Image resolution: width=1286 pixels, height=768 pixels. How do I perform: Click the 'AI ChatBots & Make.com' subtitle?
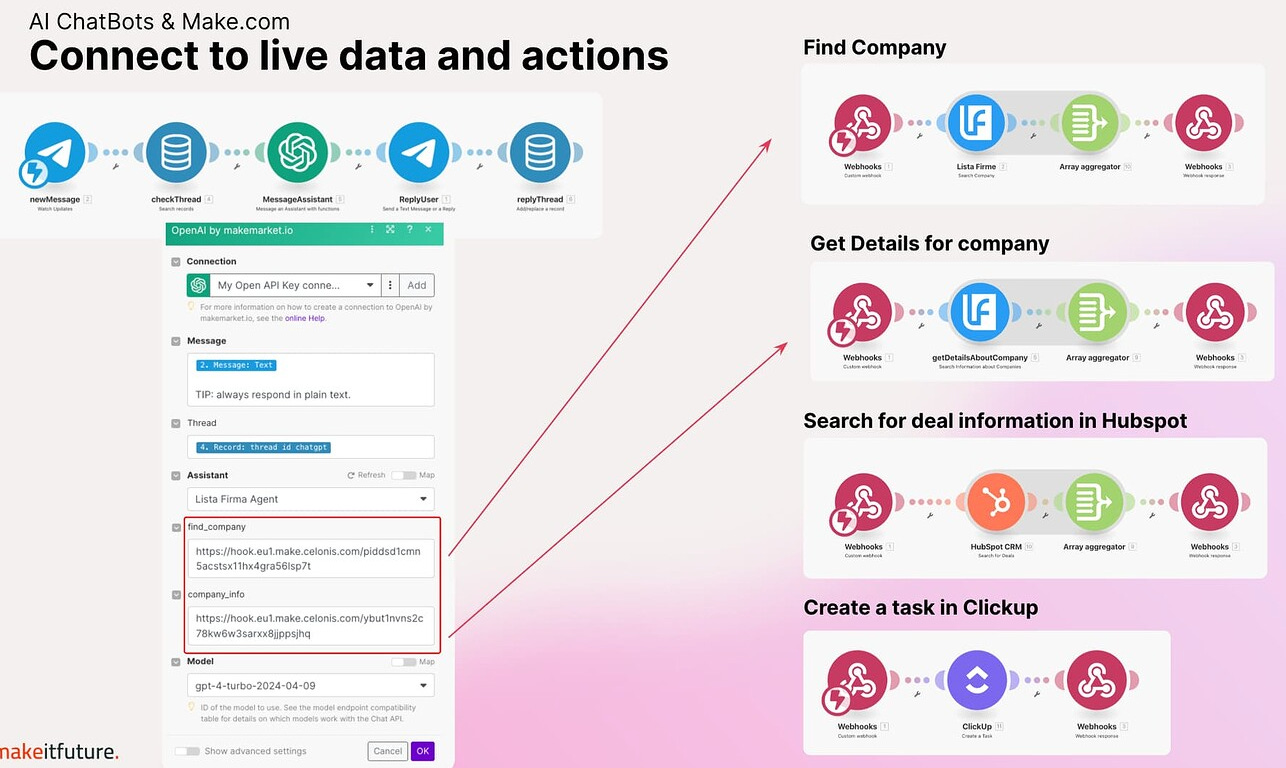click(160, 21)
